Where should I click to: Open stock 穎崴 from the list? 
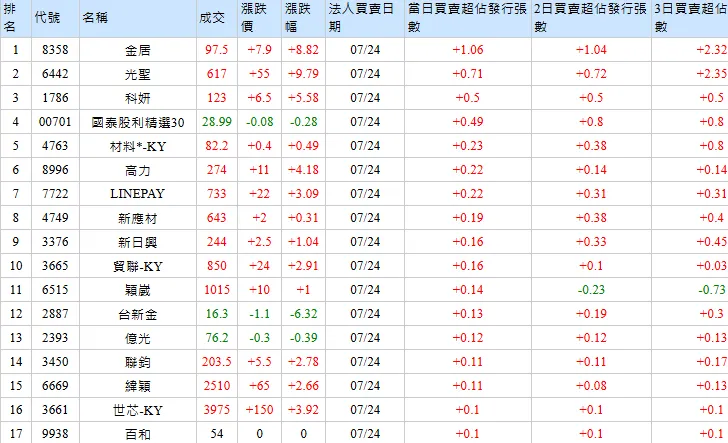coord(138,290)
